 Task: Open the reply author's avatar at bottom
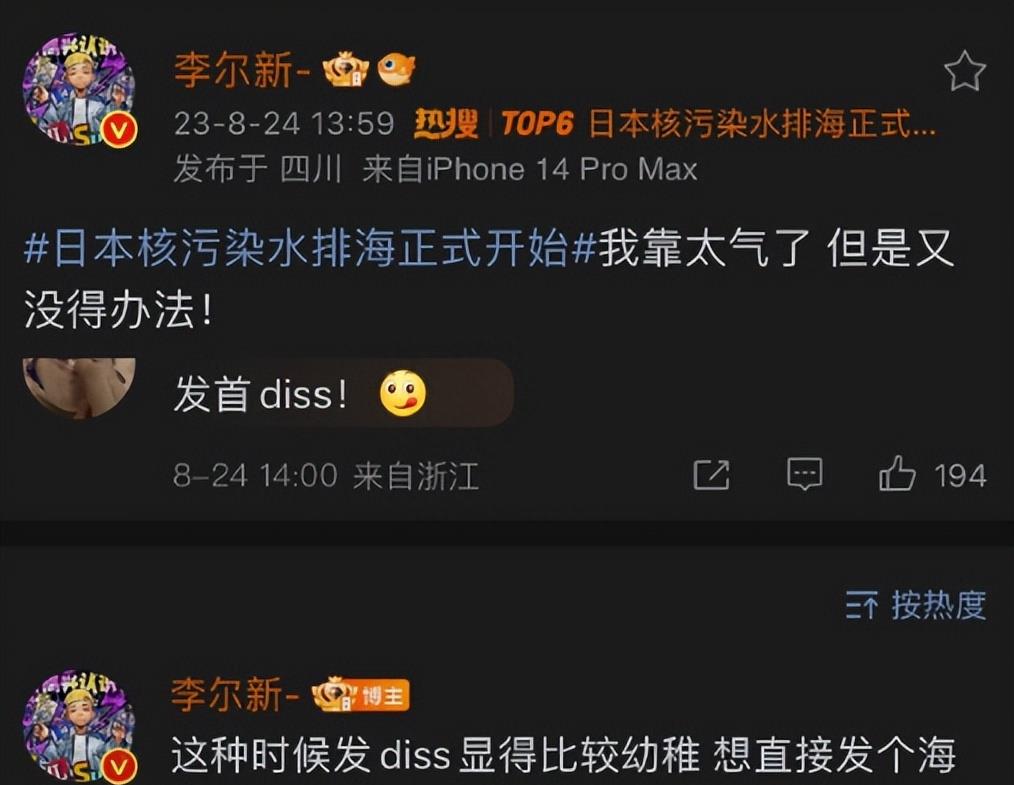pyautogui.click(x=79, y=727)
